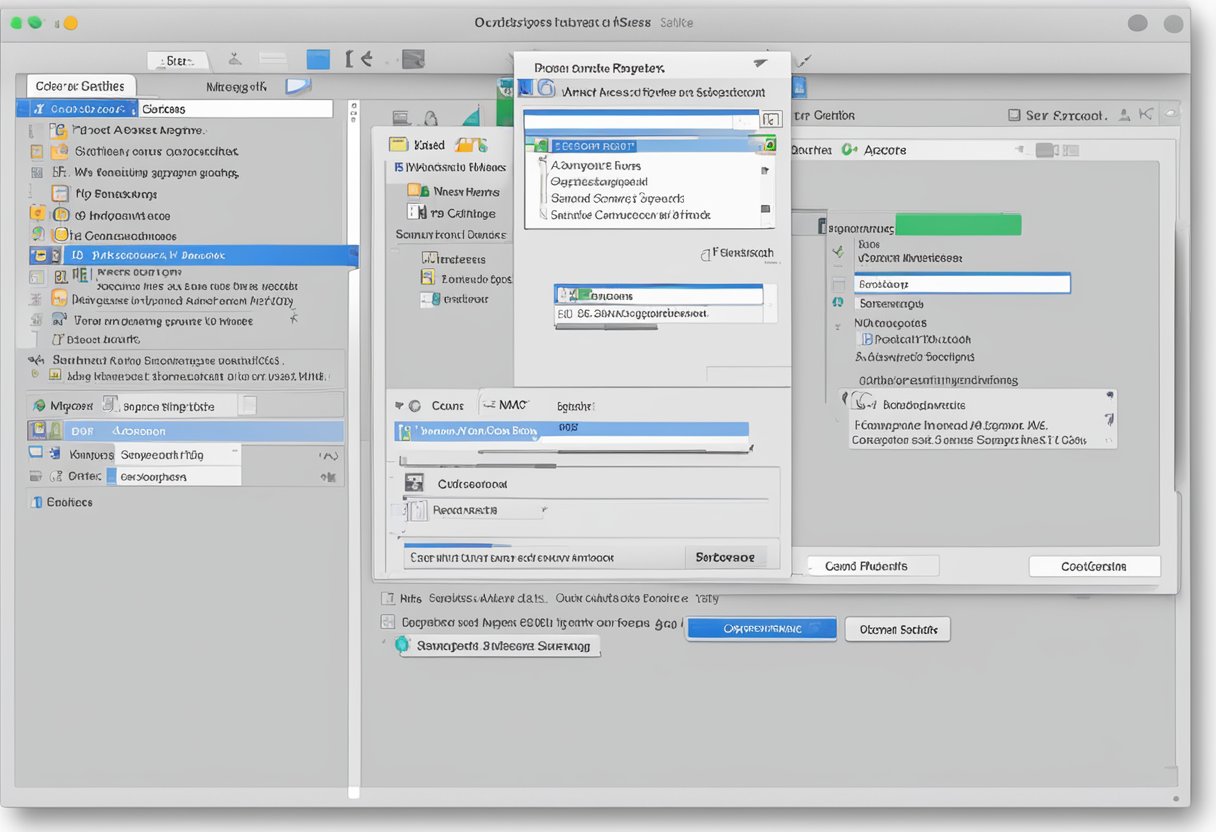Image resolution: width=1216 pixels, height=832 pixels.
Task: Click the green circle icon next to "Arcore"
Action: pyautogui.click(x=849, y=150)
